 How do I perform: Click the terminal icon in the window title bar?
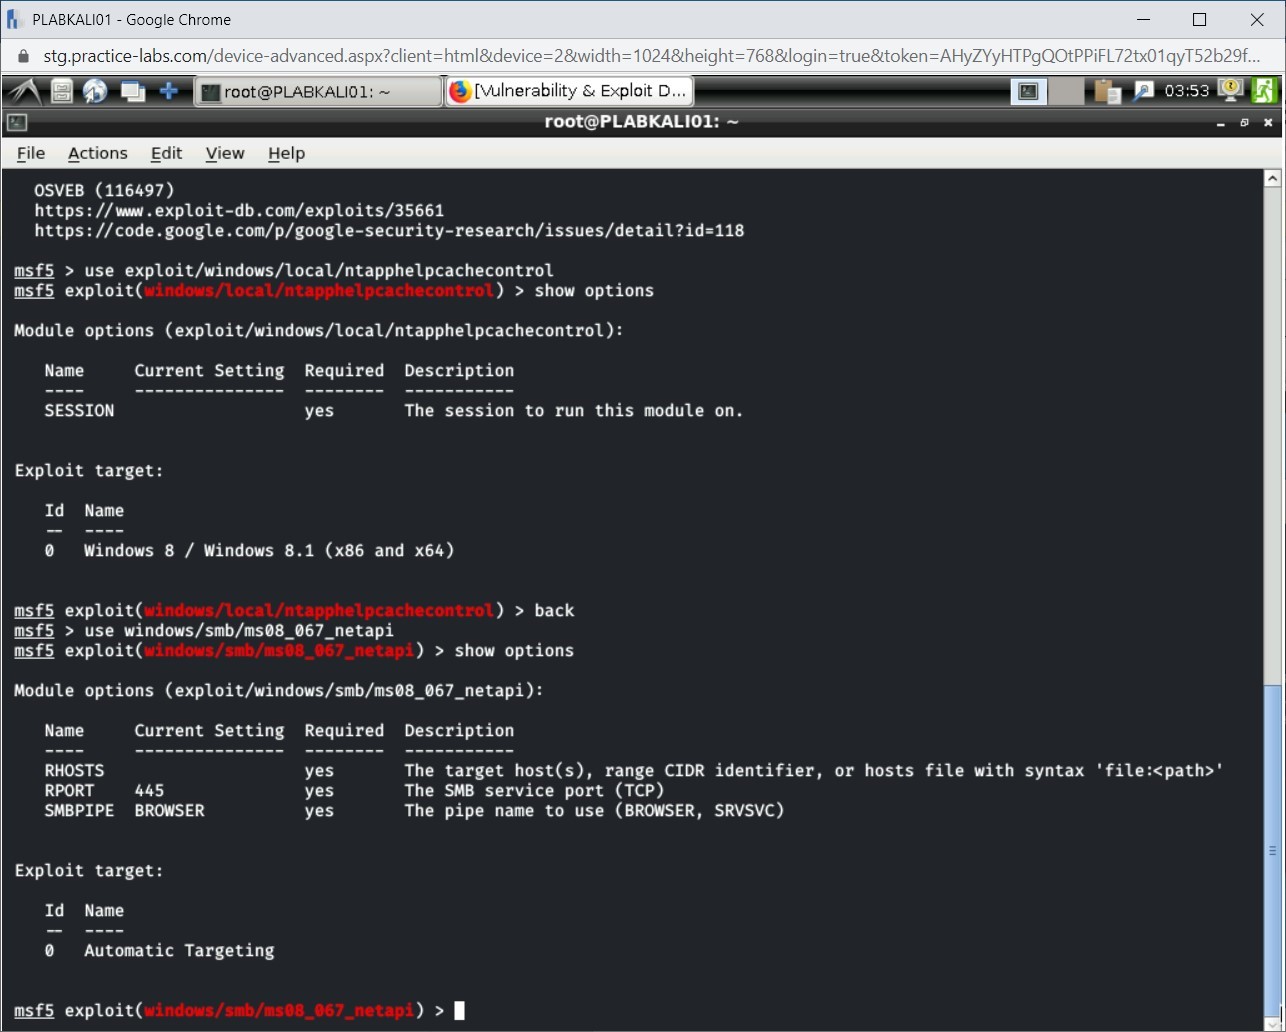coord(15,121)
